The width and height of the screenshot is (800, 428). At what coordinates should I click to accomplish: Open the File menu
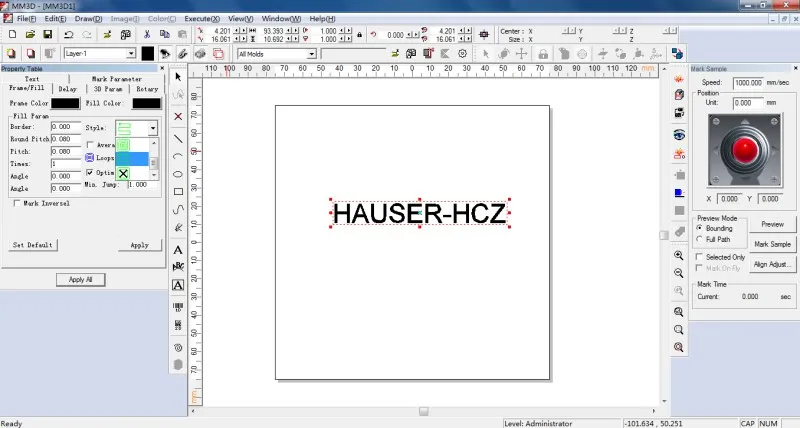[26, 18]
